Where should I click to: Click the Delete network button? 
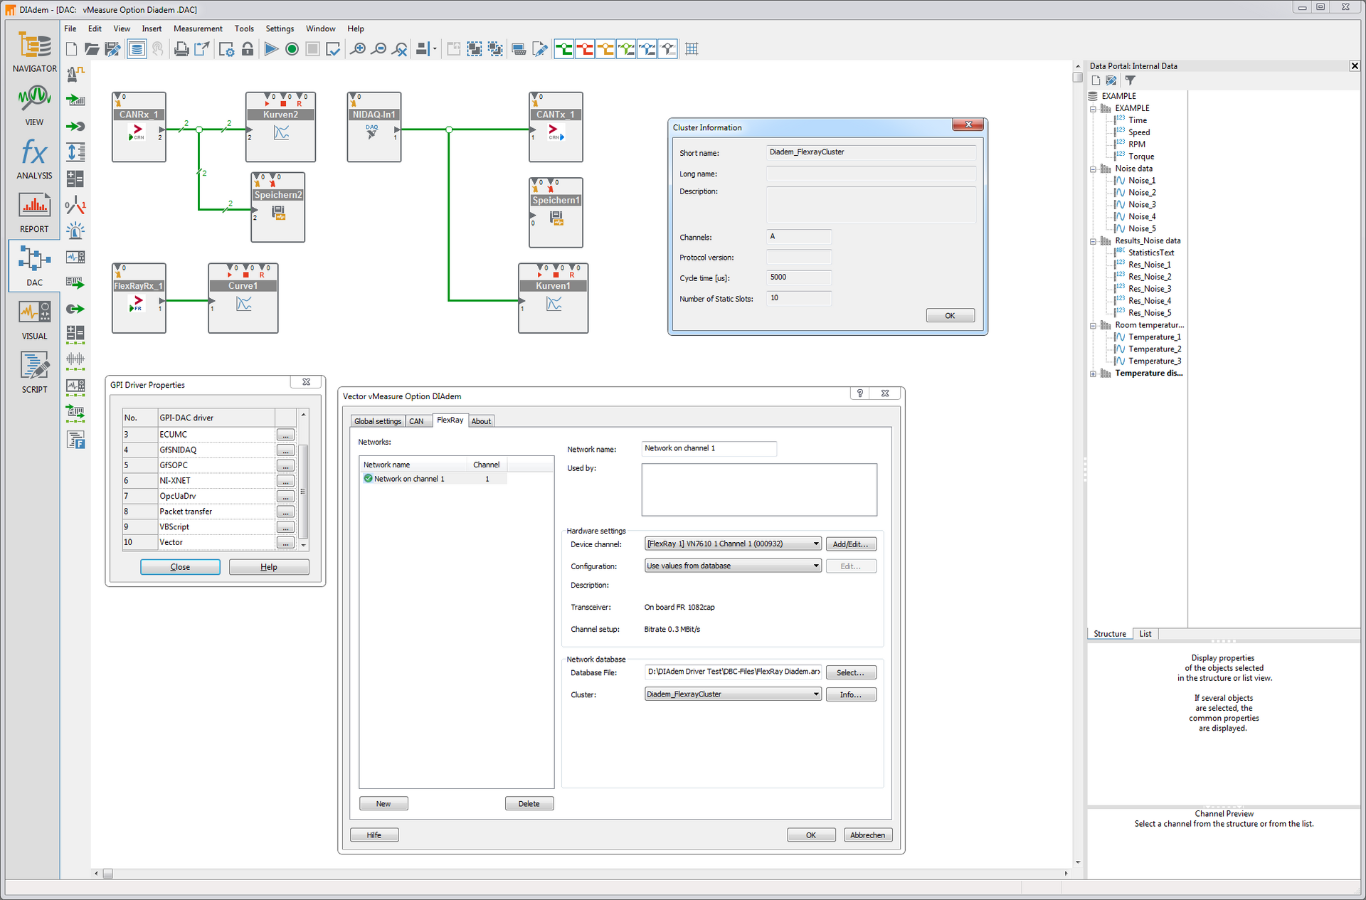click(x=529, y=804)
